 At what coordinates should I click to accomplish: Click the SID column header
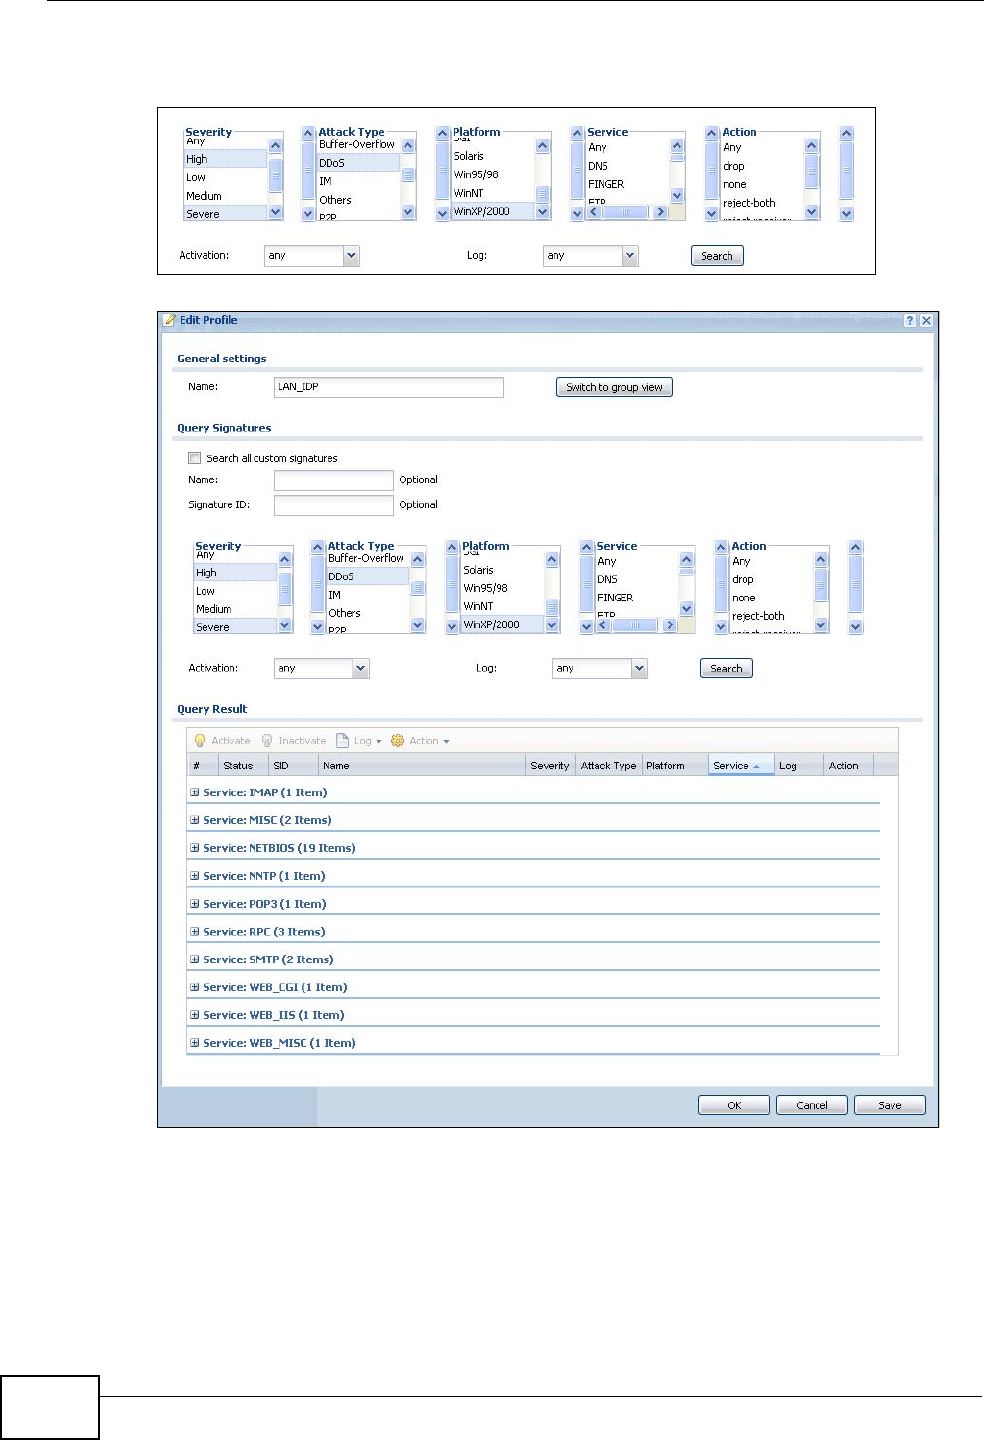[x=294, y=765]
